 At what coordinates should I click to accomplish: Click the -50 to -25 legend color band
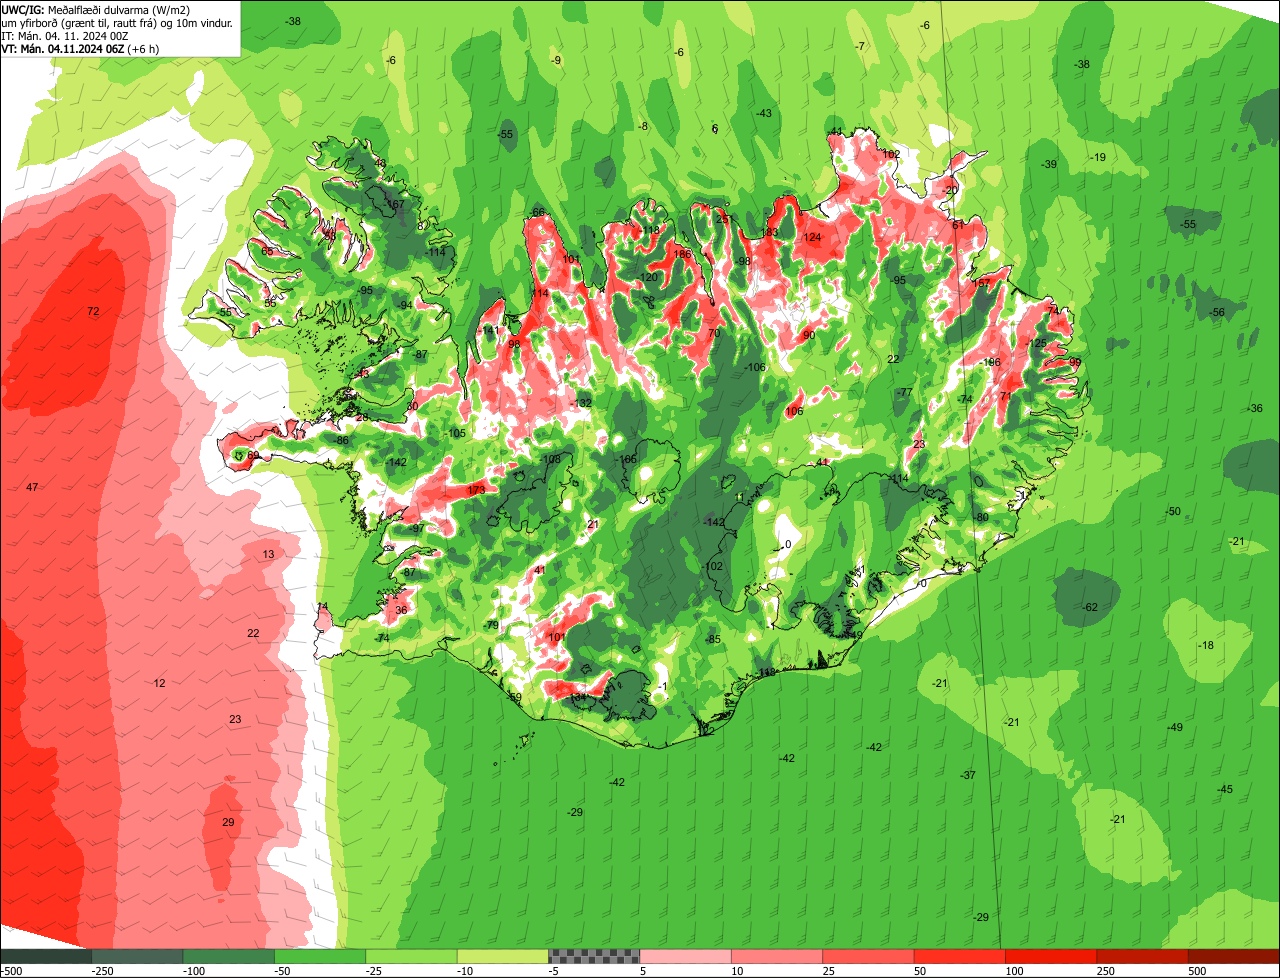tap(320, 956)
